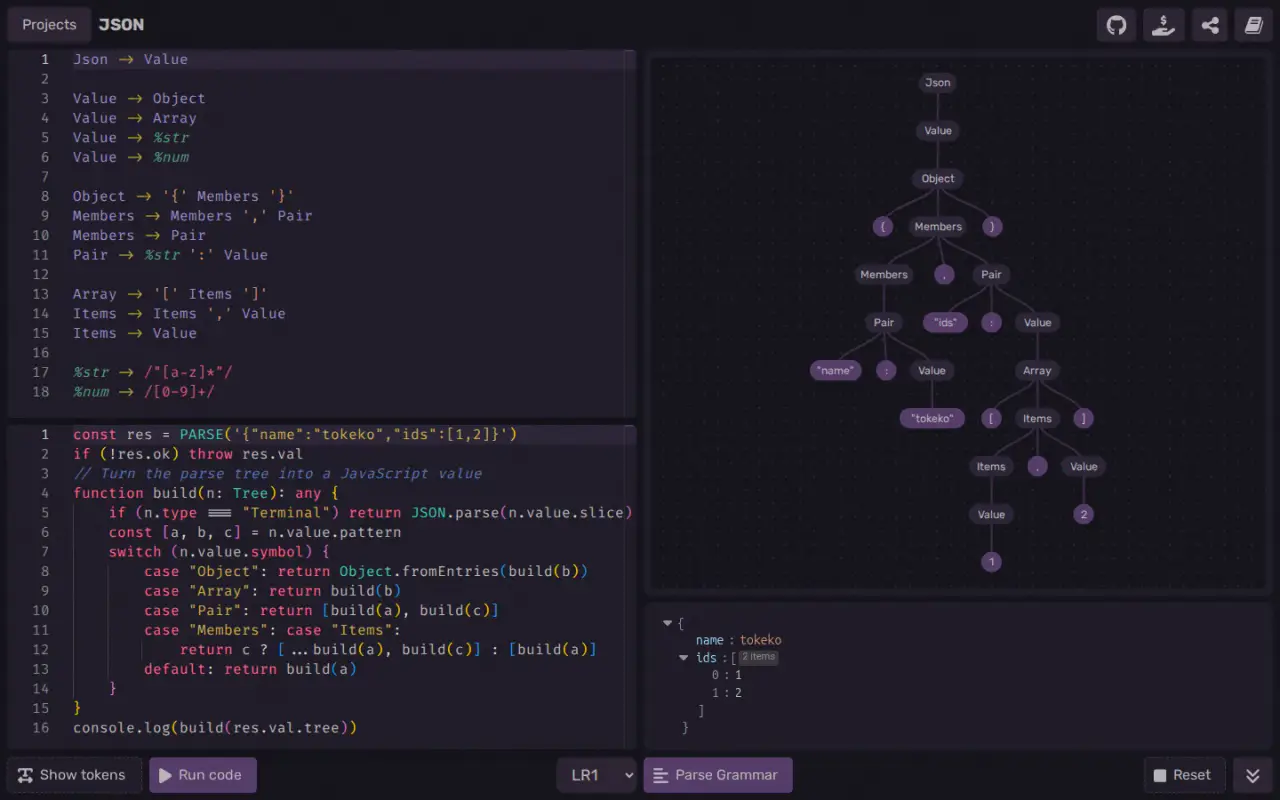Screen dimensions: 1280x800
Task: Click the double-chevron down icon
Action: [1253, 775]
